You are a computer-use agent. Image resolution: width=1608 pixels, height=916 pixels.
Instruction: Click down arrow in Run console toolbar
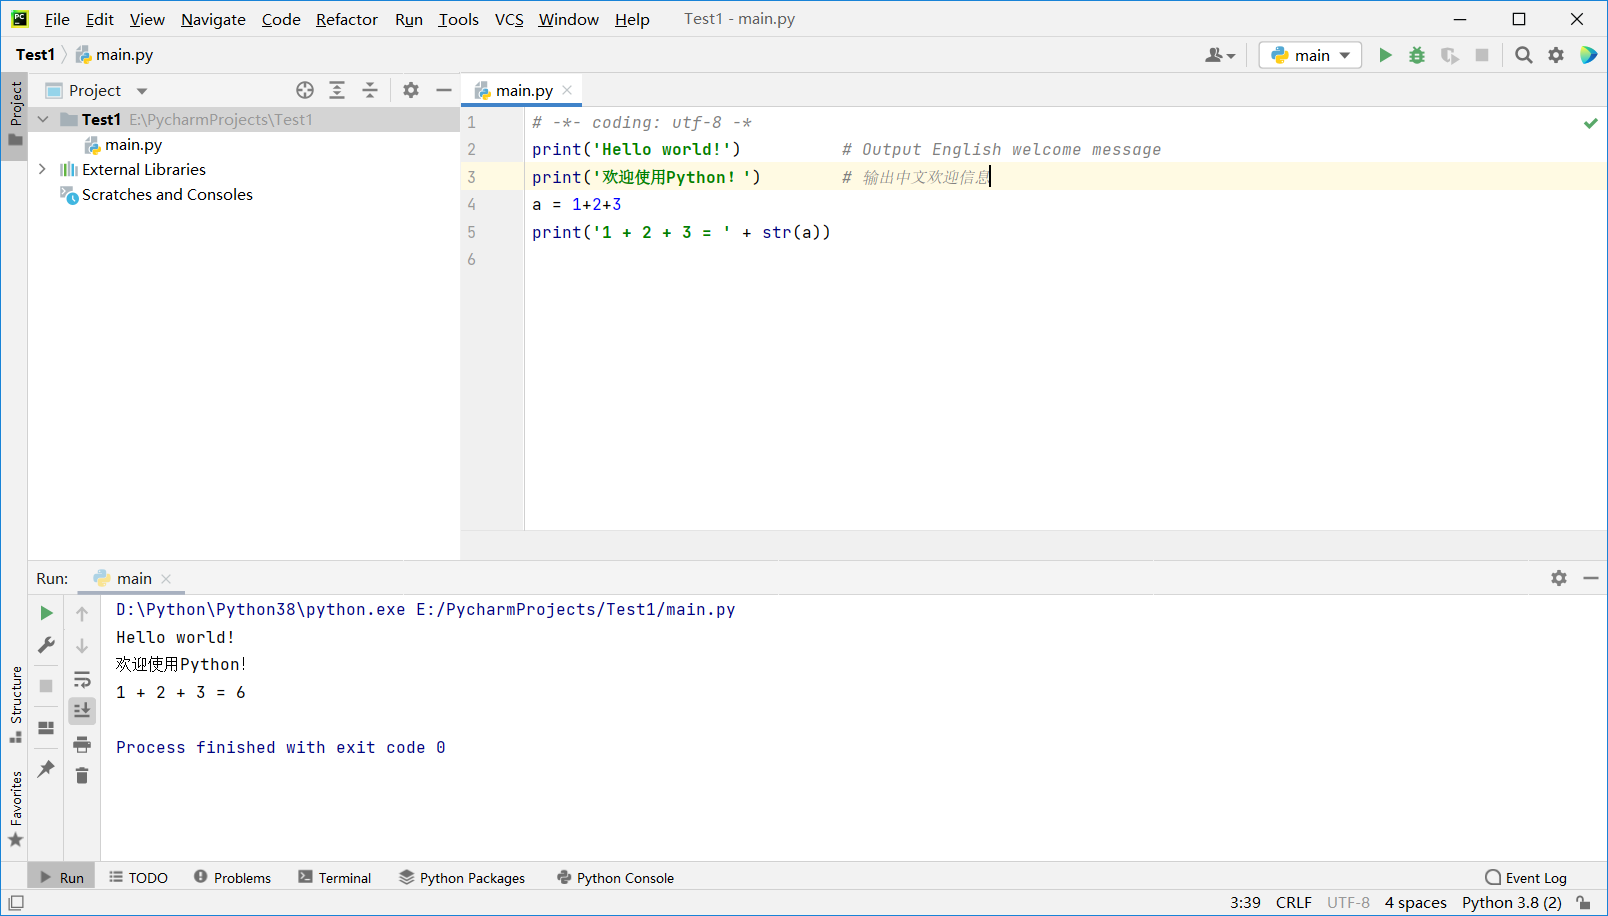tap(82, 645)
